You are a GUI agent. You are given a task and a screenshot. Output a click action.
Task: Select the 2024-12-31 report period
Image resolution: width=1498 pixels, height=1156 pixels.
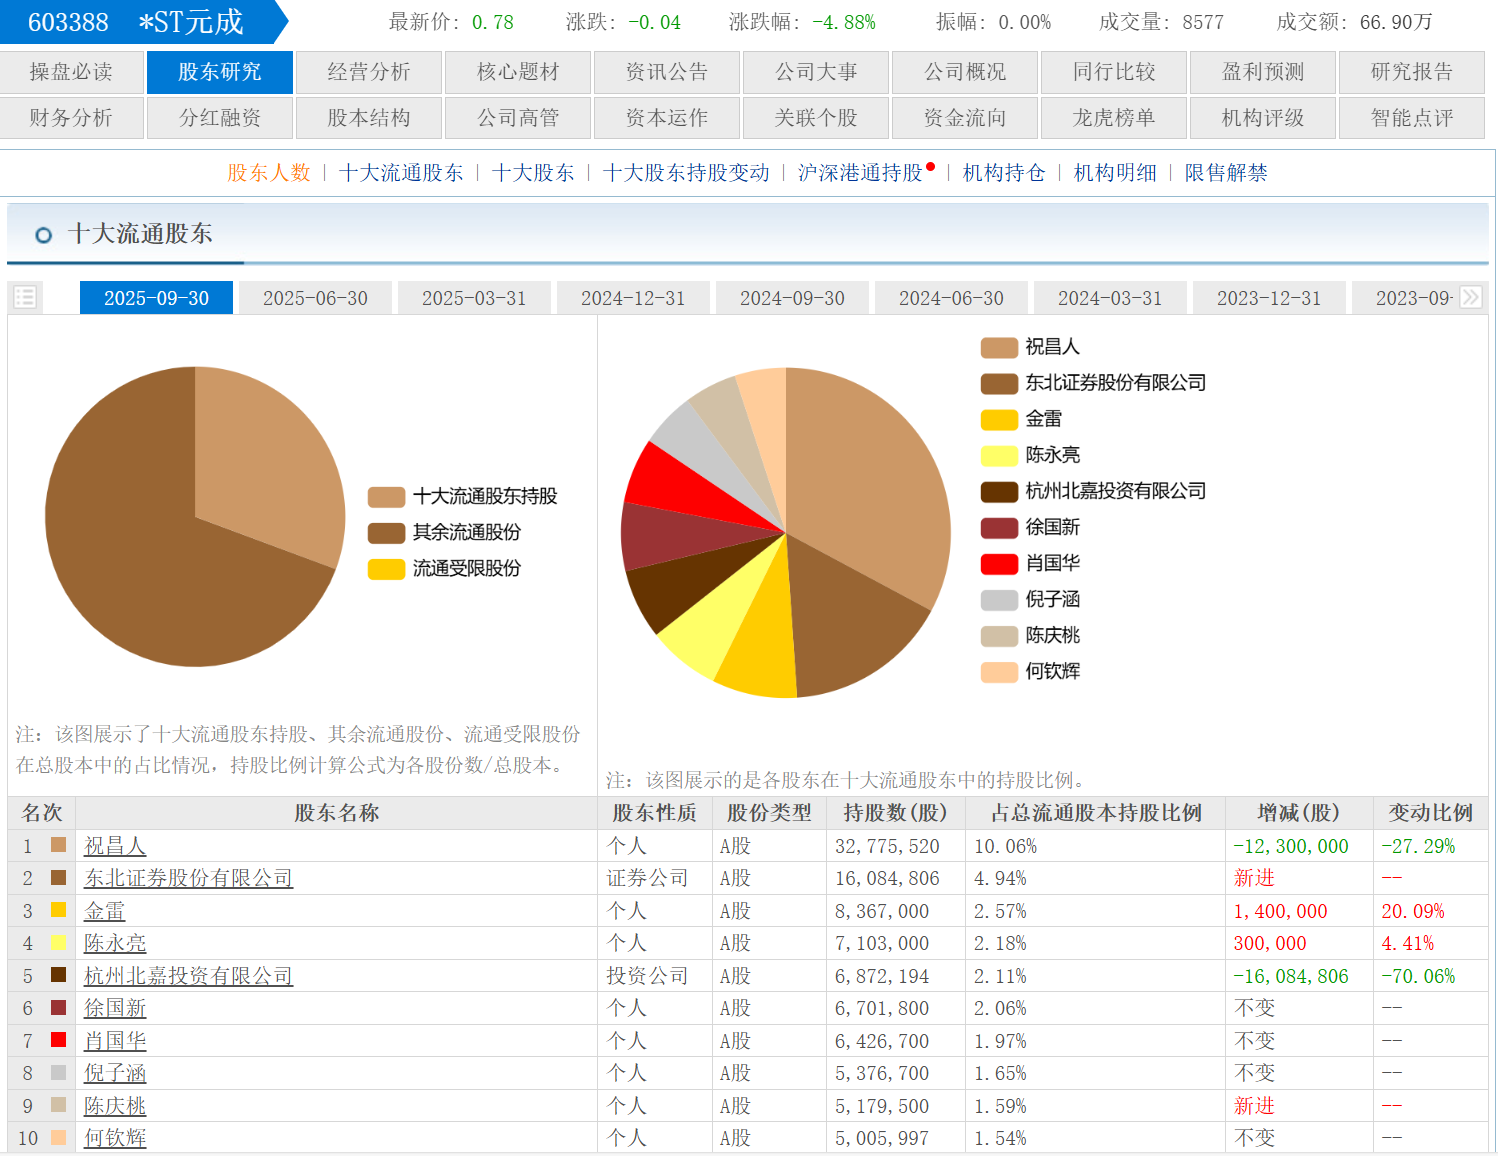633,298
